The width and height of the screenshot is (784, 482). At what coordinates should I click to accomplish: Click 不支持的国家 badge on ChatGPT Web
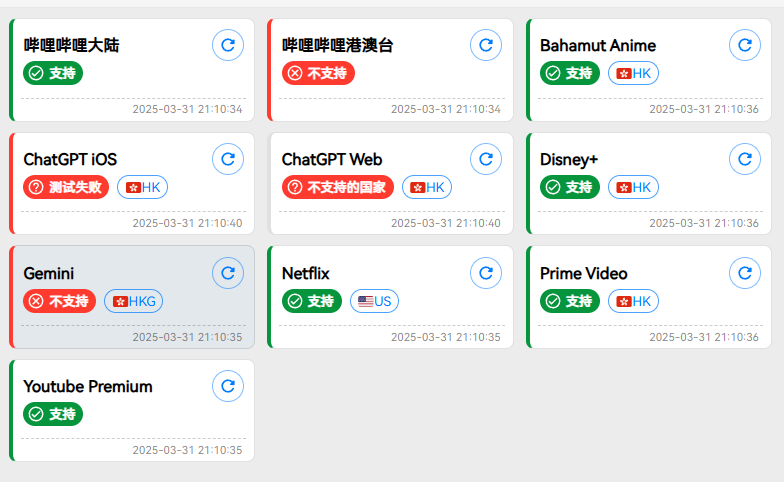pos(338,187)
